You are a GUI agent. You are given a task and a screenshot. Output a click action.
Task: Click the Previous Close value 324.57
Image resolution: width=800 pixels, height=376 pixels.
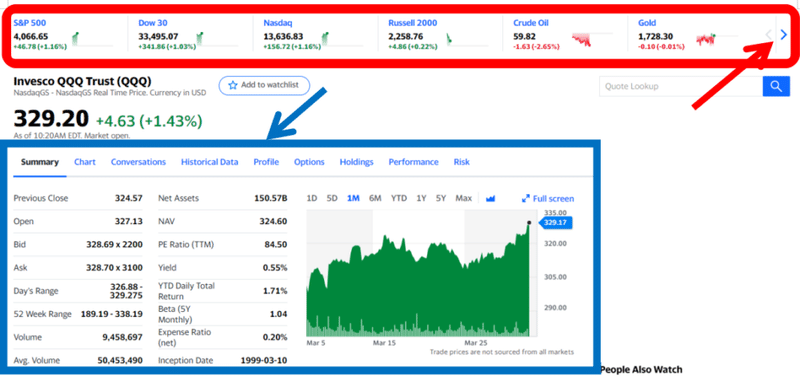(x=129, y=198)
